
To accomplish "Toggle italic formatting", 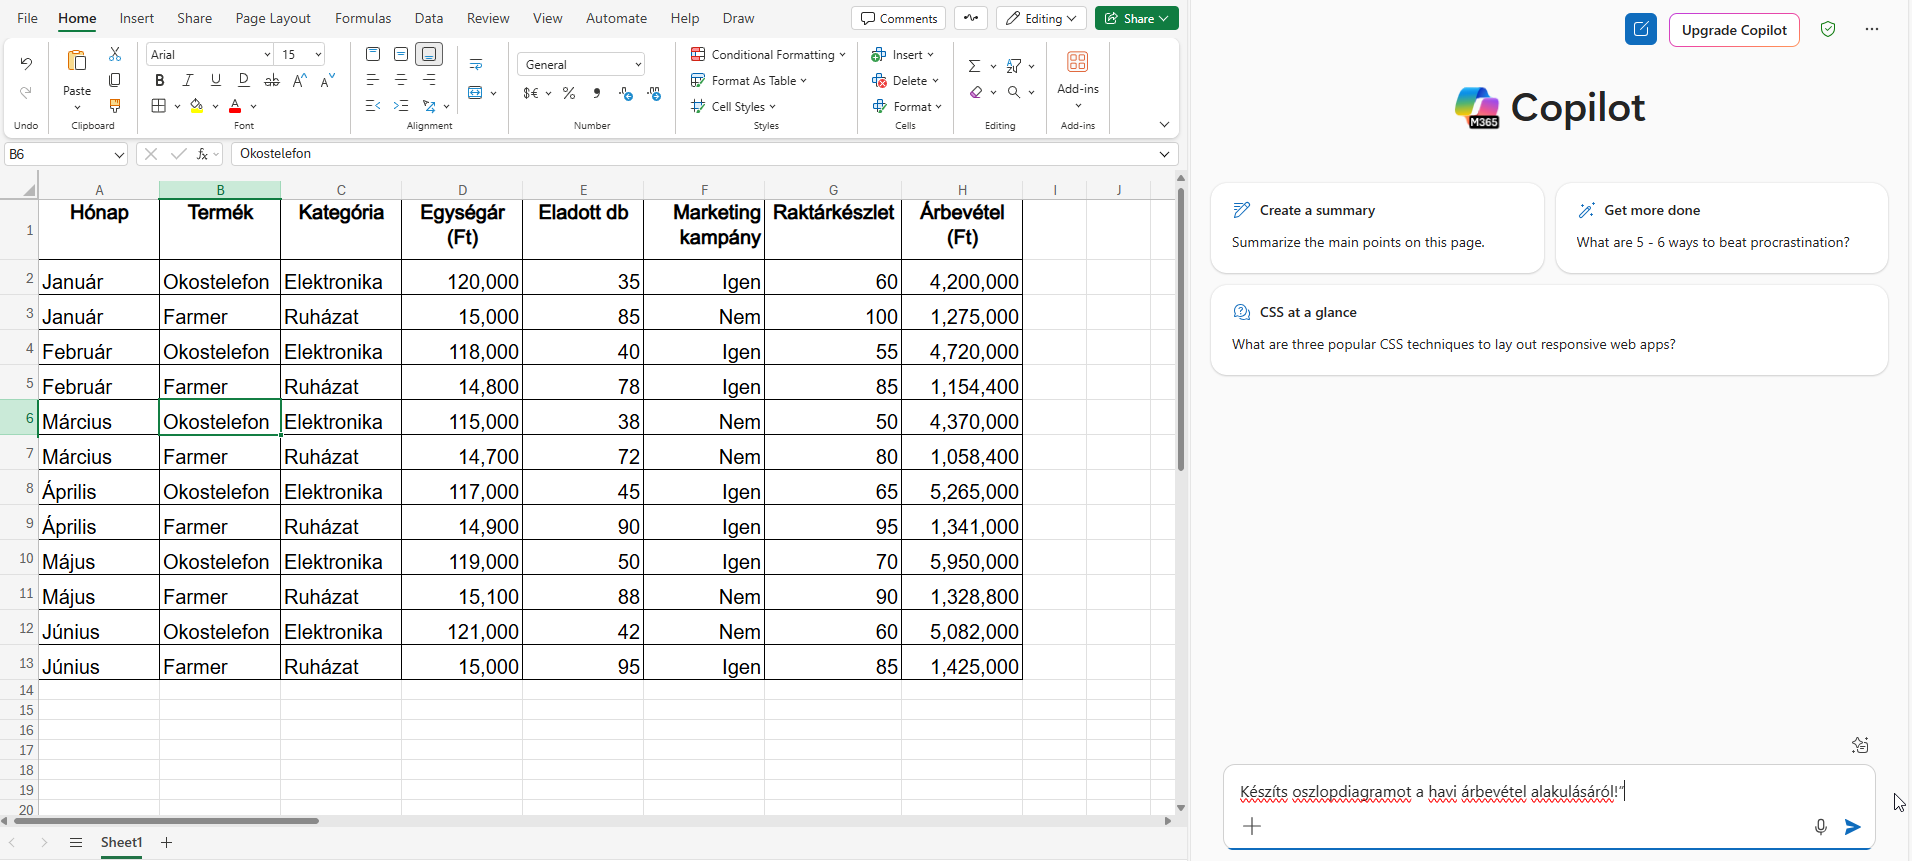I will tap(187, 80).
